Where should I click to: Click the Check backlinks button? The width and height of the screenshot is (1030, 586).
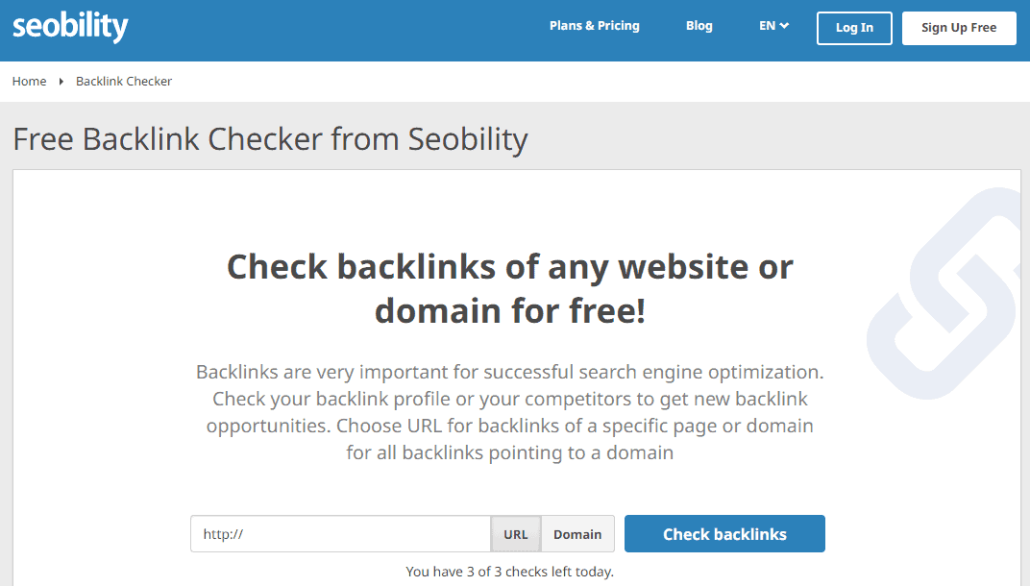(725, 533)
